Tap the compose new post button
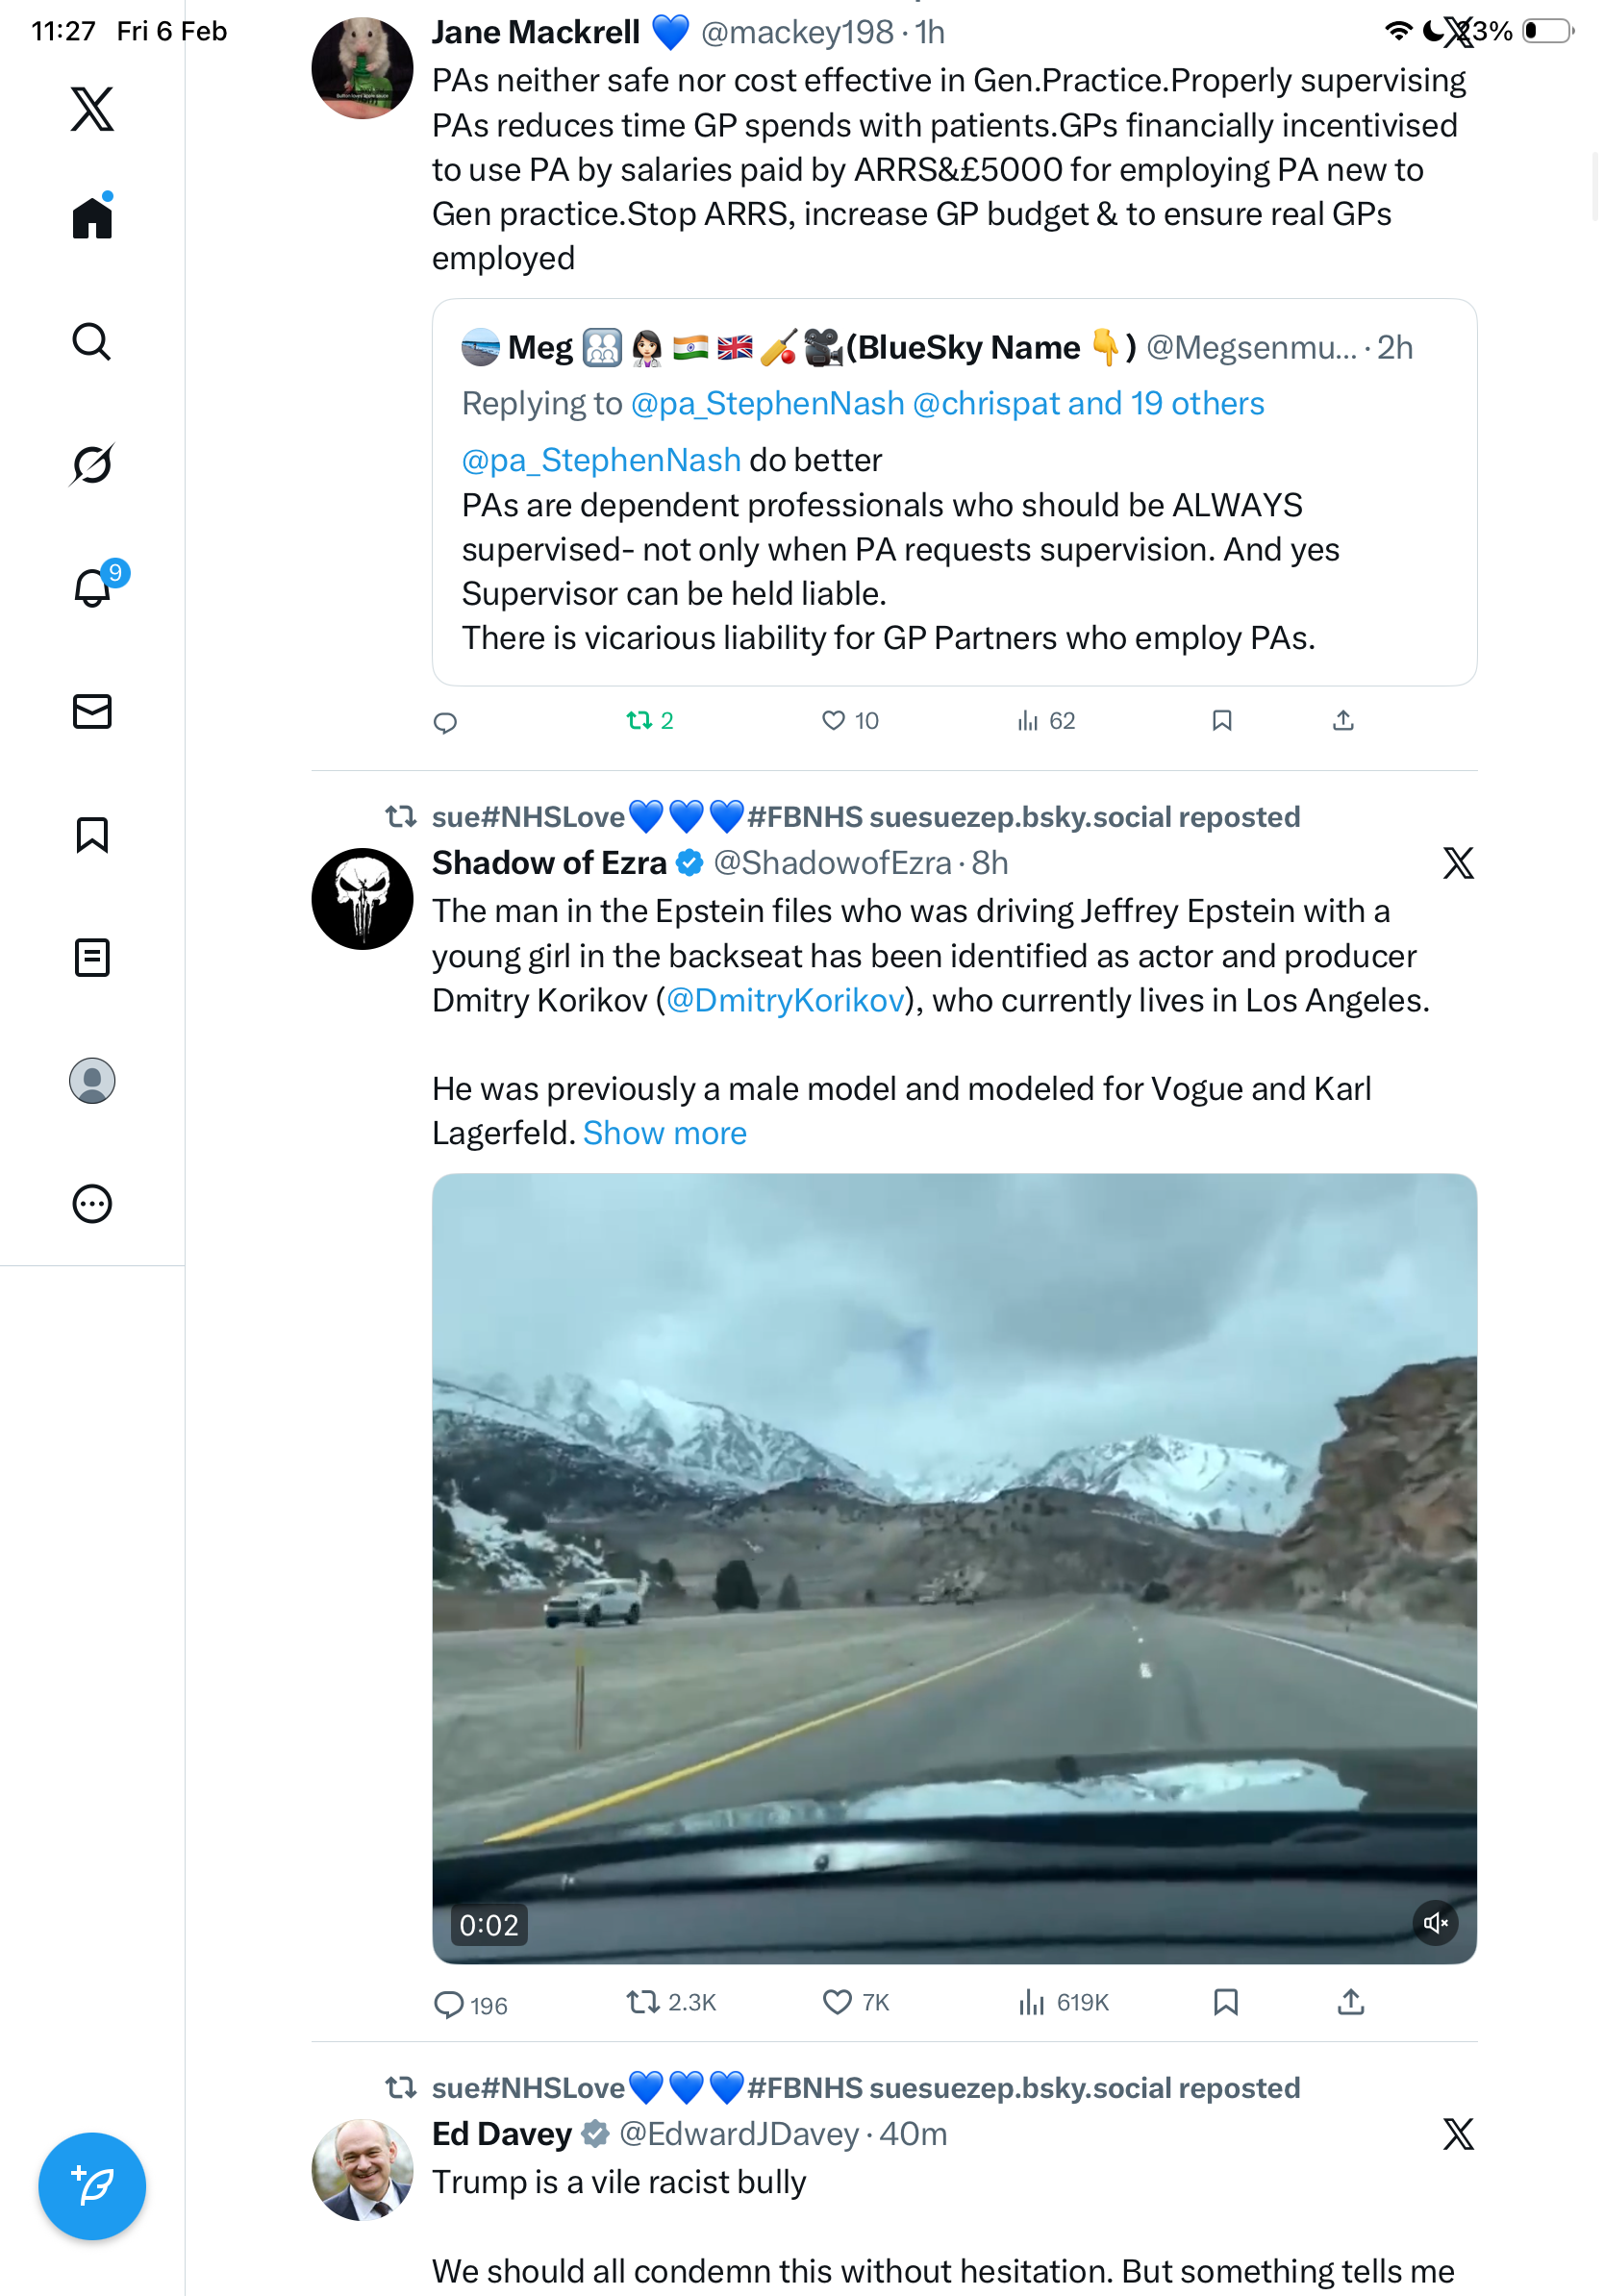The height and width of the screenshot is (2296, 1604). (x=92, y=2186)
